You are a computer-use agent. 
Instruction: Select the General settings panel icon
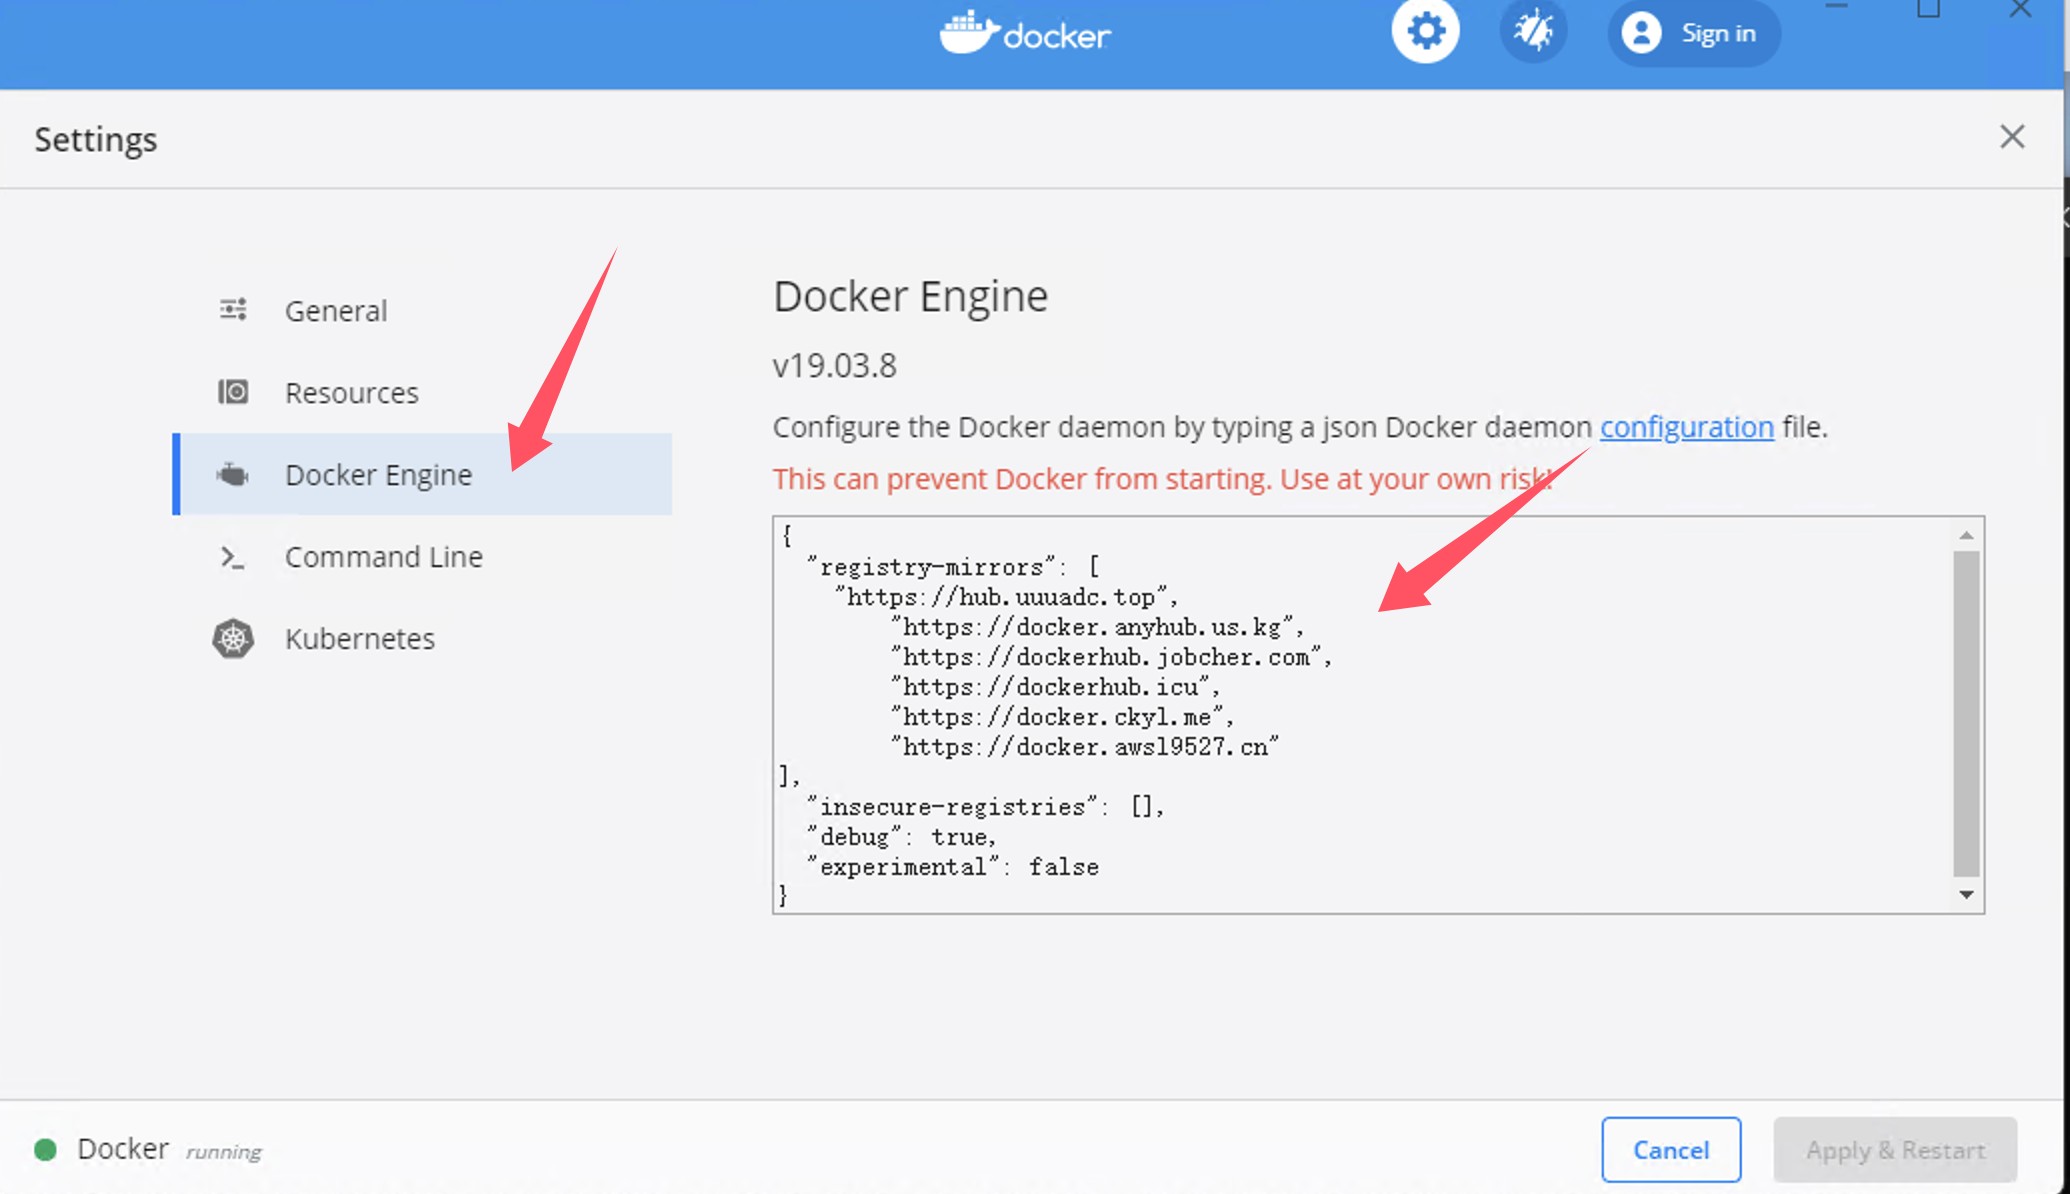232,310
